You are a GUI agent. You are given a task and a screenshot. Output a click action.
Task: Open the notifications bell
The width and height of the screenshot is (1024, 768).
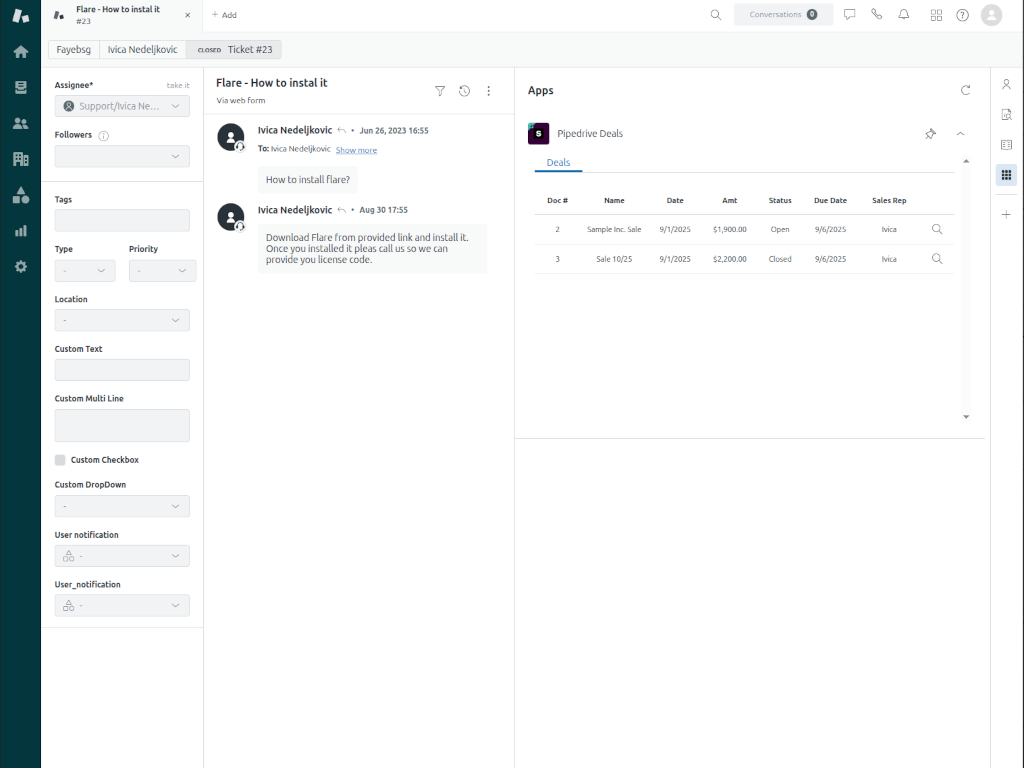[902, 14]
